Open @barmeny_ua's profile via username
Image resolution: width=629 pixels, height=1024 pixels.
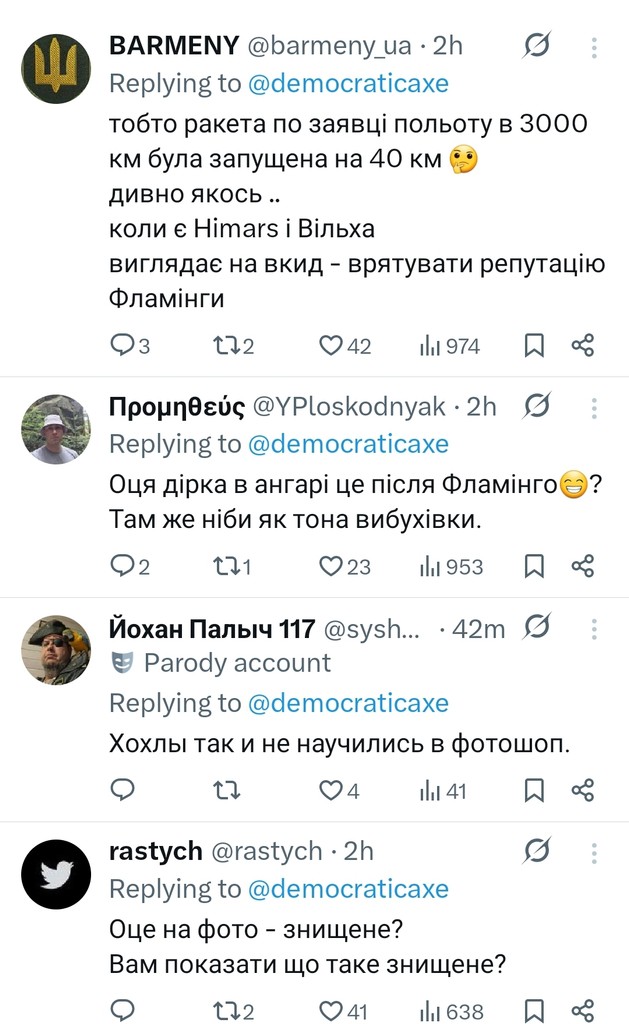(302, 45)
